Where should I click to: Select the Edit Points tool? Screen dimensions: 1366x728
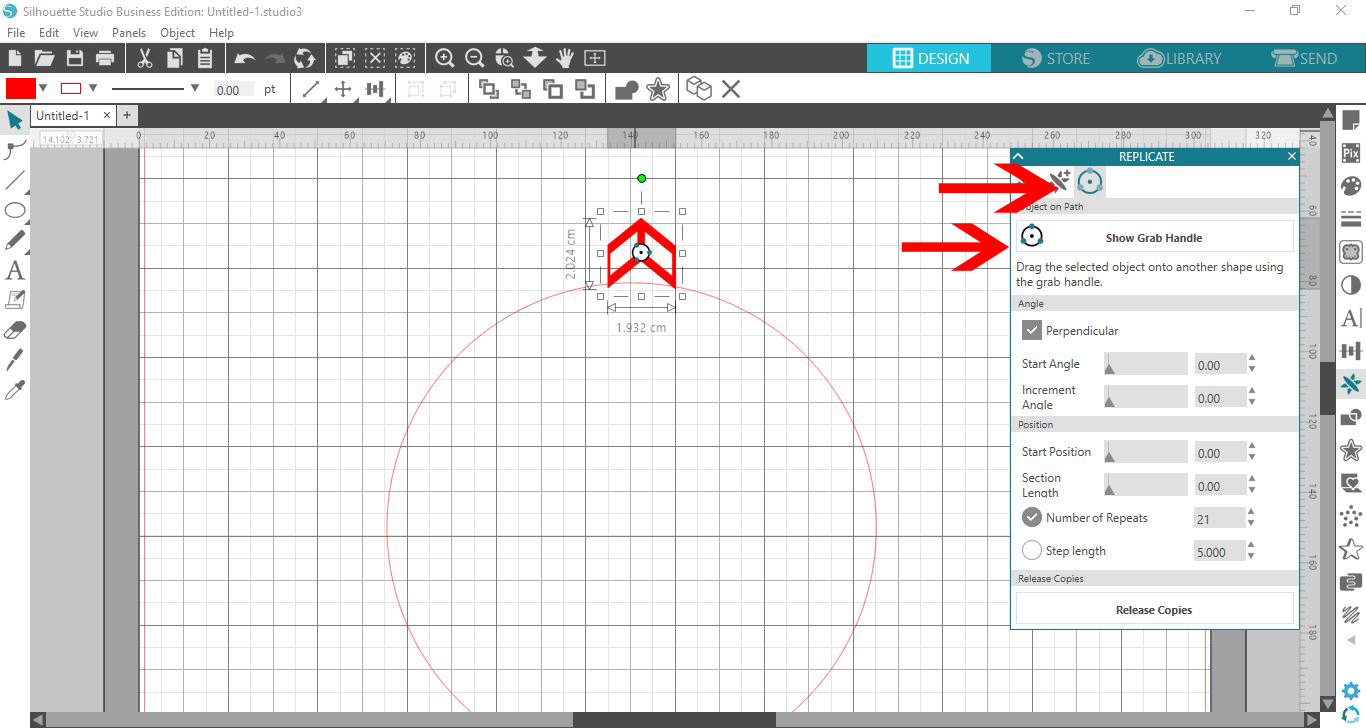point(15,151)
